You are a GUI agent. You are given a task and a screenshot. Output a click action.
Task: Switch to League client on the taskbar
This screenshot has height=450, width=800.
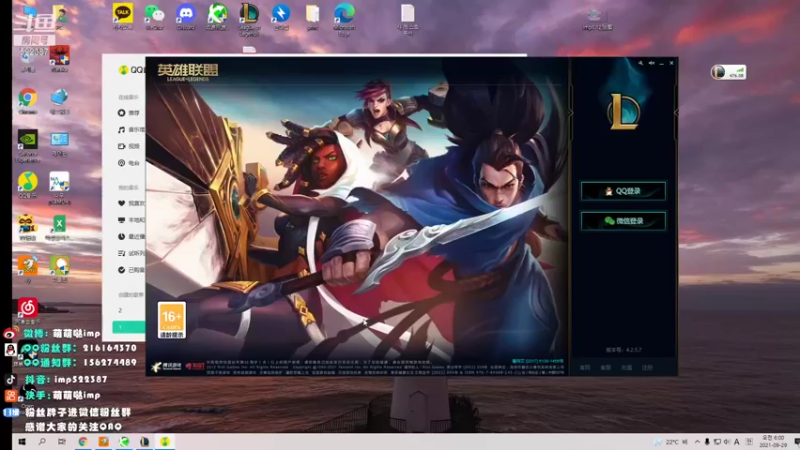click(x=144, y=442)
